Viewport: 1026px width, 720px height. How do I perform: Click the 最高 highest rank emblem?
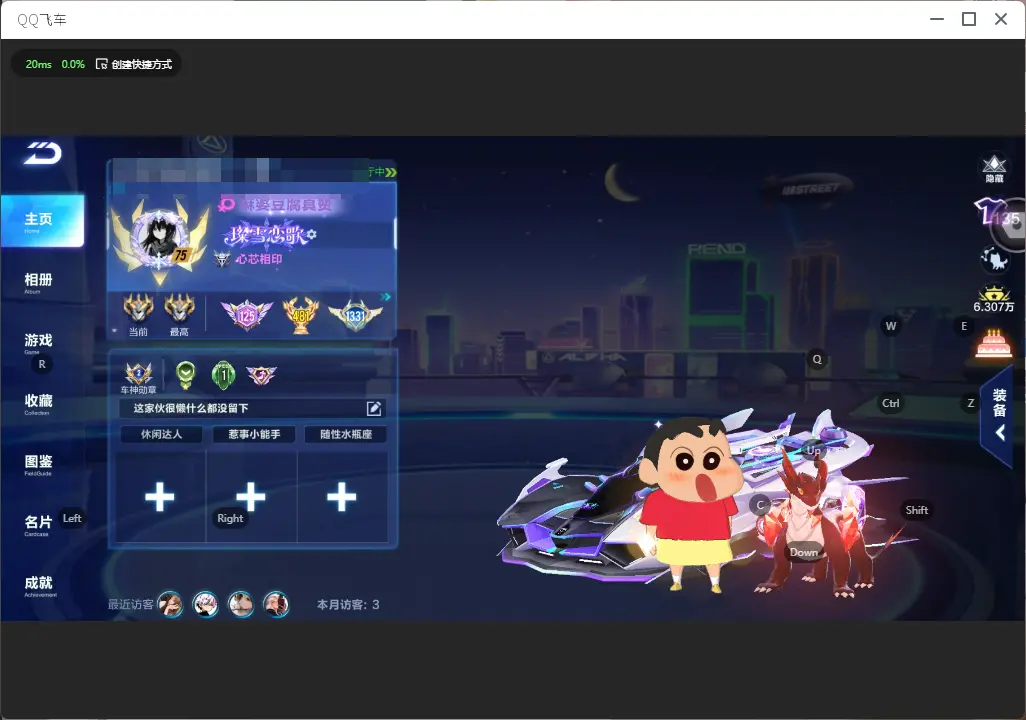point(179,308)
